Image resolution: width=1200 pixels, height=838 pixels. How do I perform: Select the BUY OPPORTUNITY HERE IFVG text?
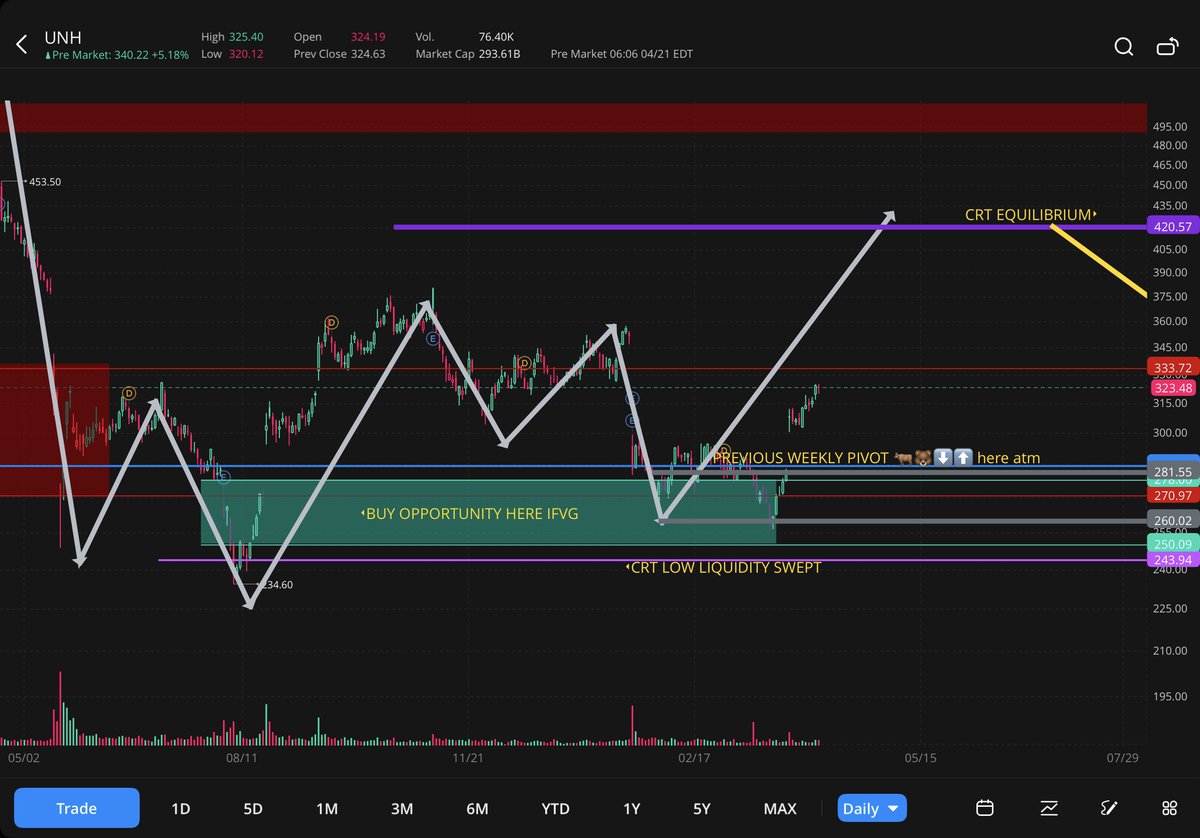click(469, 513)
